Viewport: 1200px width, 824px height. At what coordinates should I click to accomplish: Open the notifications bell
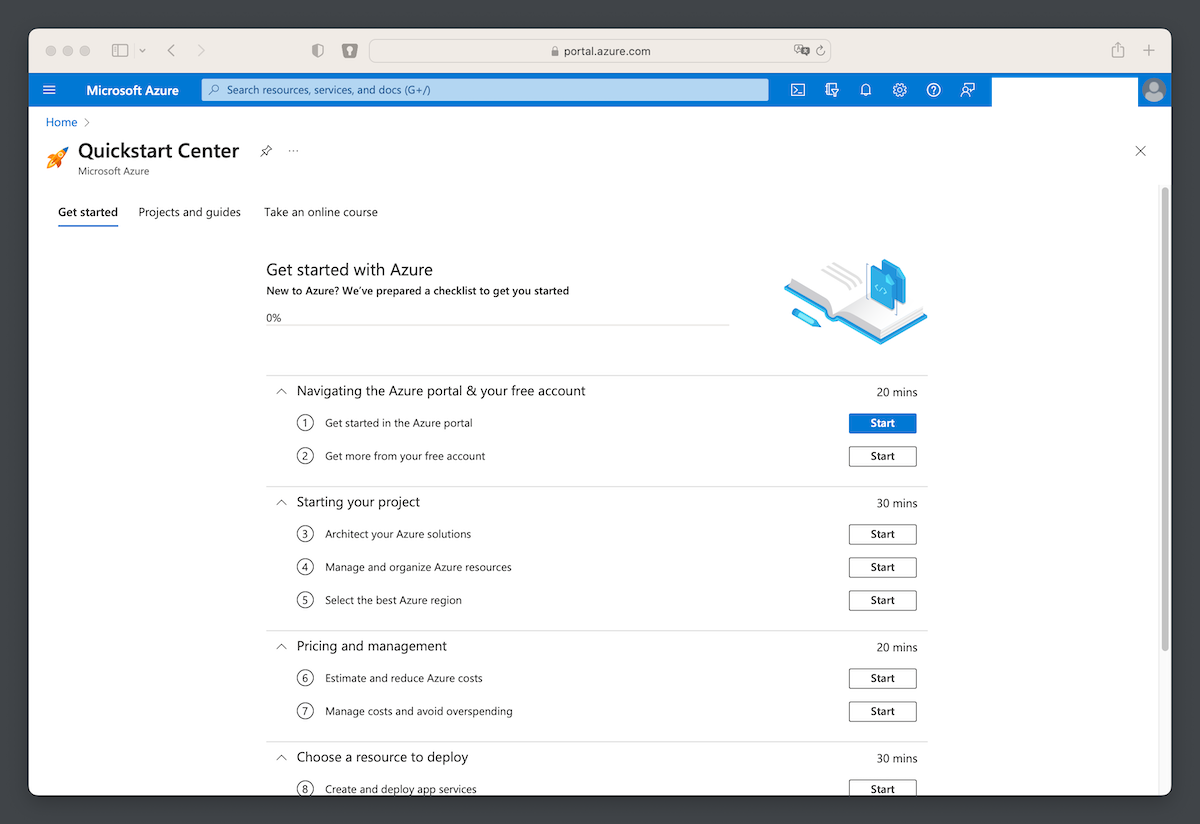866,90
